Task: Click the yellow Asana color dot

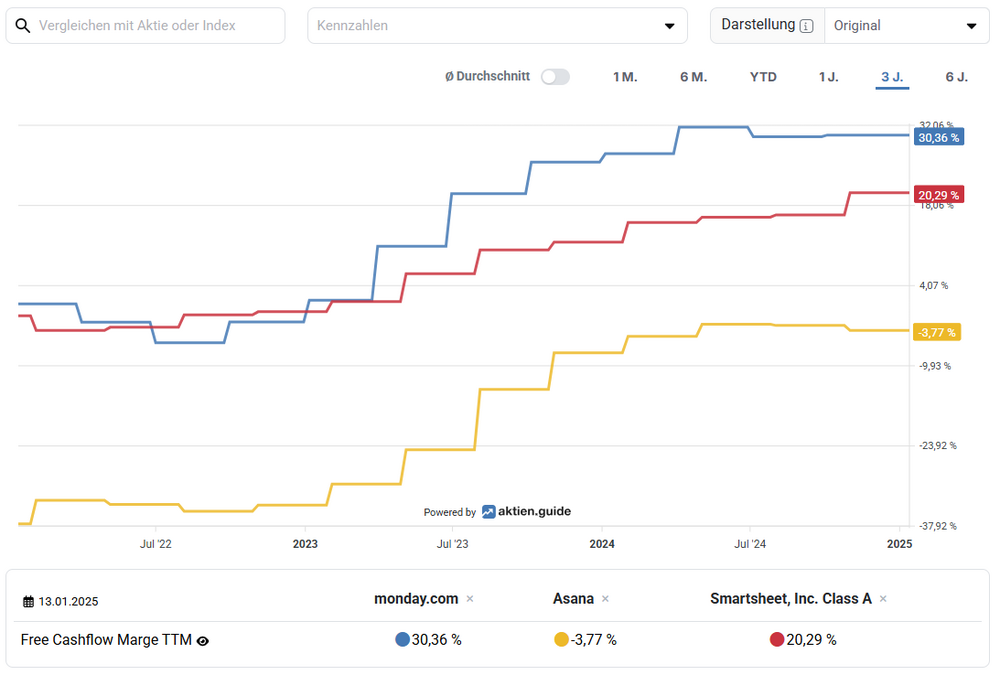Action: click(561, 640)
